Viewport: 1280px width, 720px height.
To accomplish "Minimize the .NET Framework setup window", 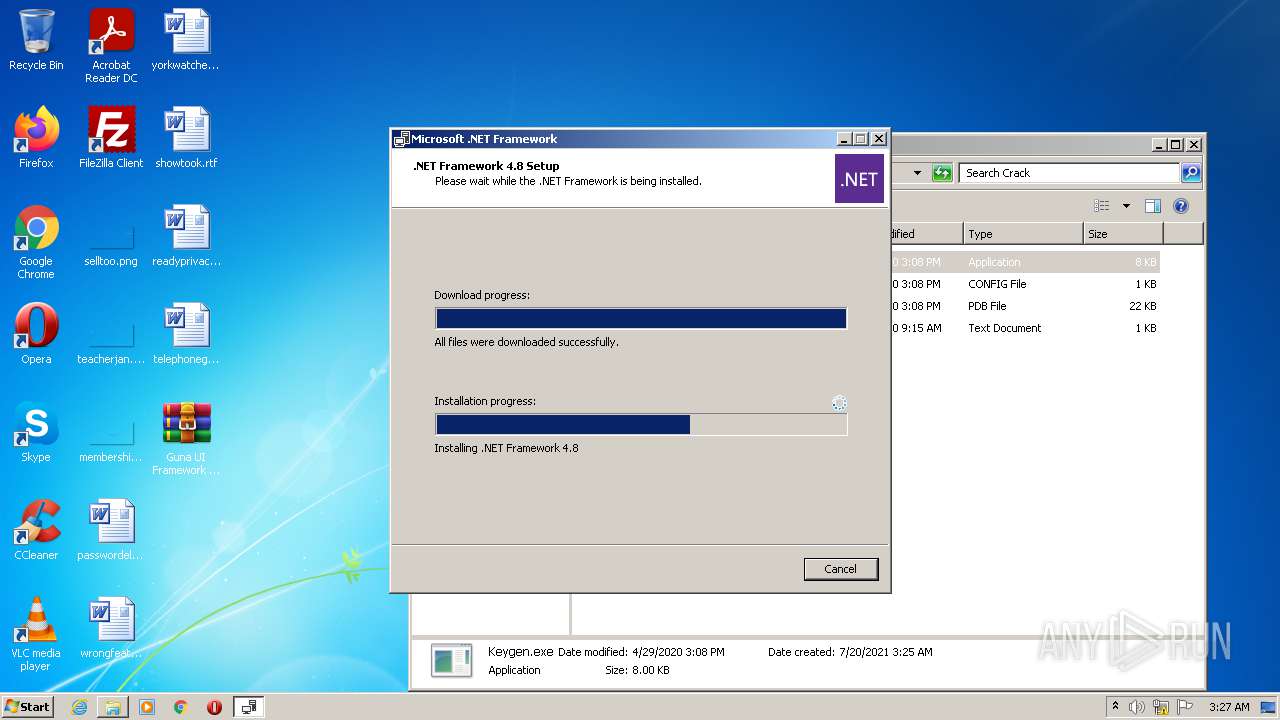I will click(843, 139).
